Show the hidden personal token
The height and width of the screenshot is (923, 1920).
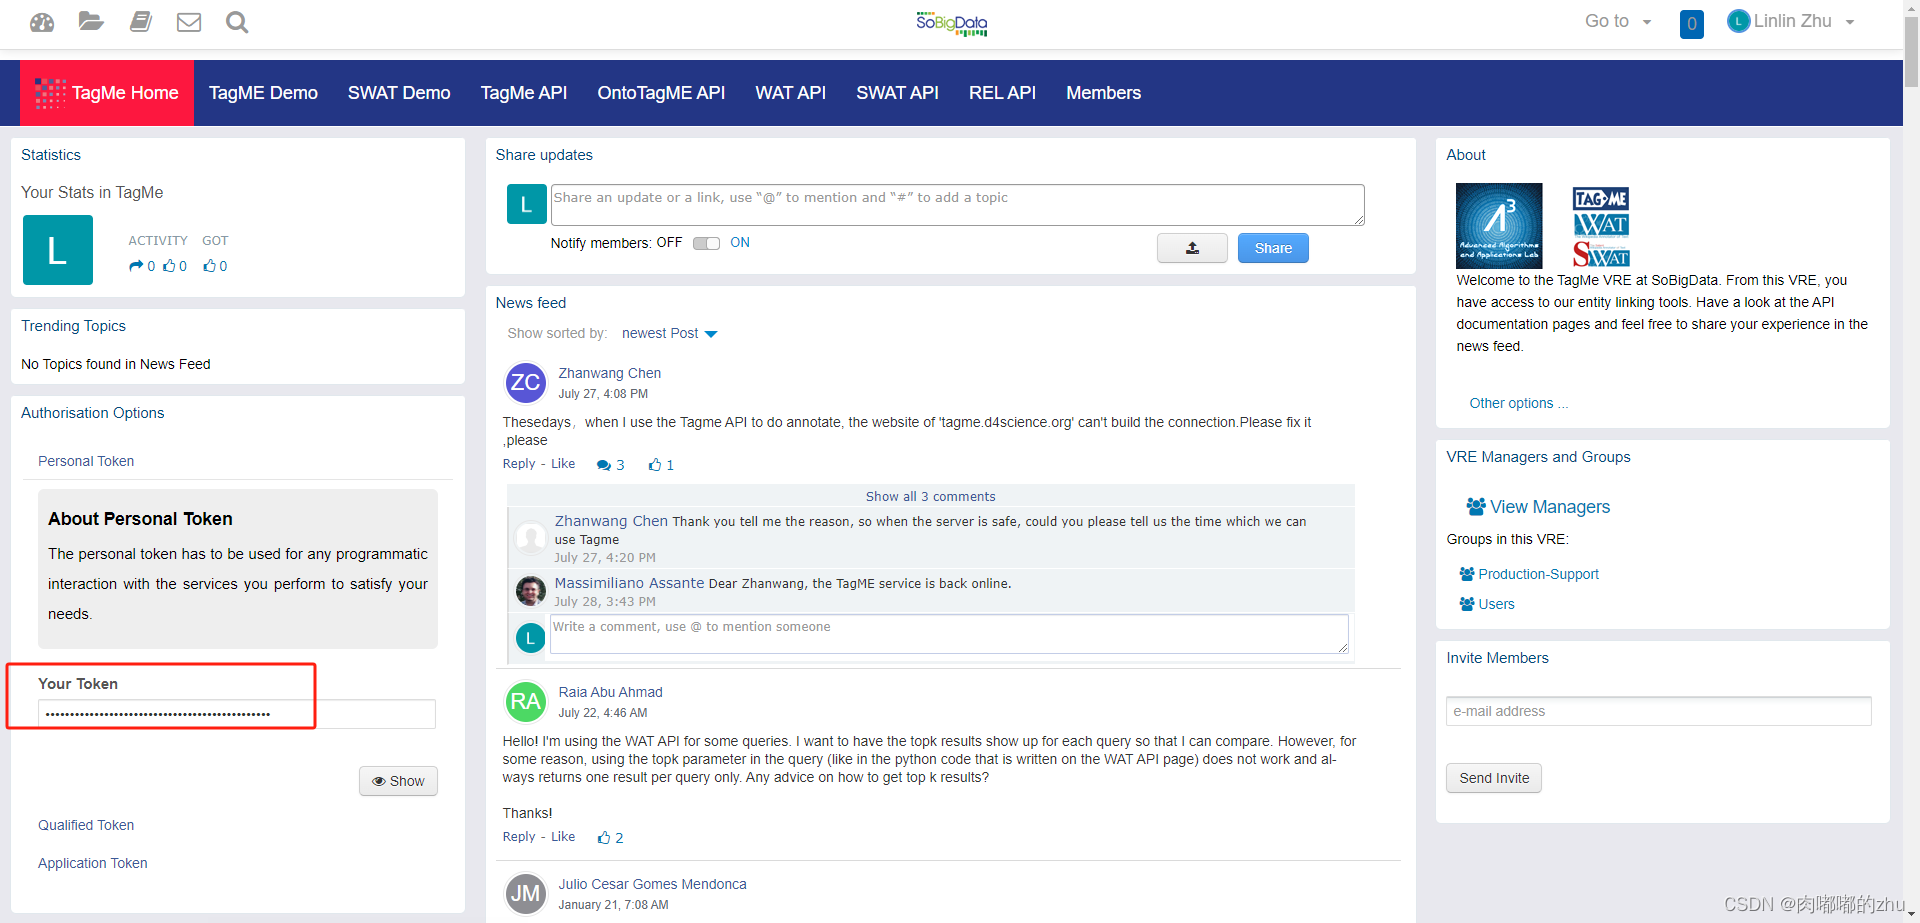[398, 781]
